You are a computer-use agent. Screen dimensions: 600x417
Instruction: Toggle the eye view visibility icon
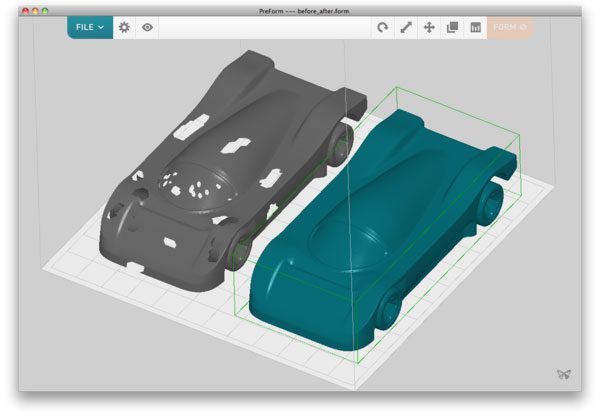(x=147, y=27)
